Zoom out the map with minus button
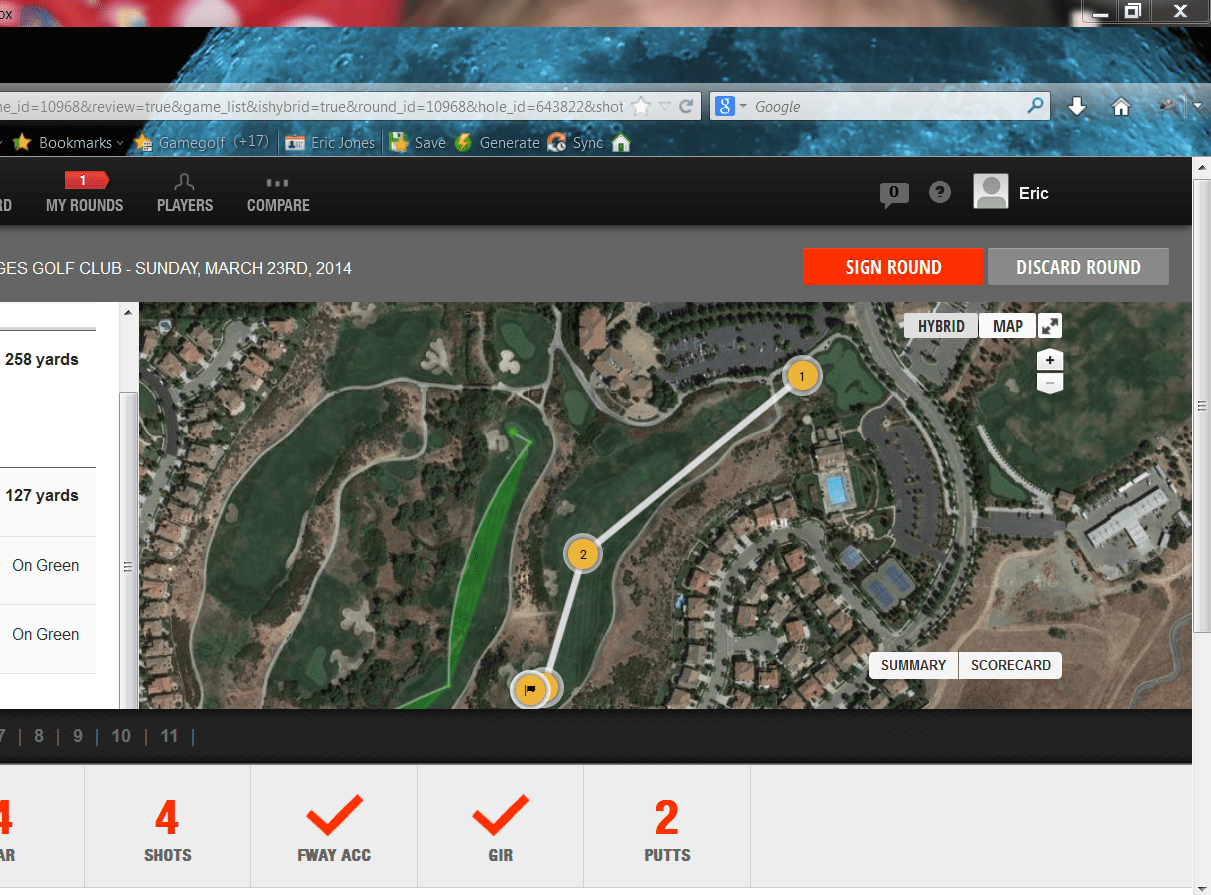The image size is (1211, 895). (1049, 383)
